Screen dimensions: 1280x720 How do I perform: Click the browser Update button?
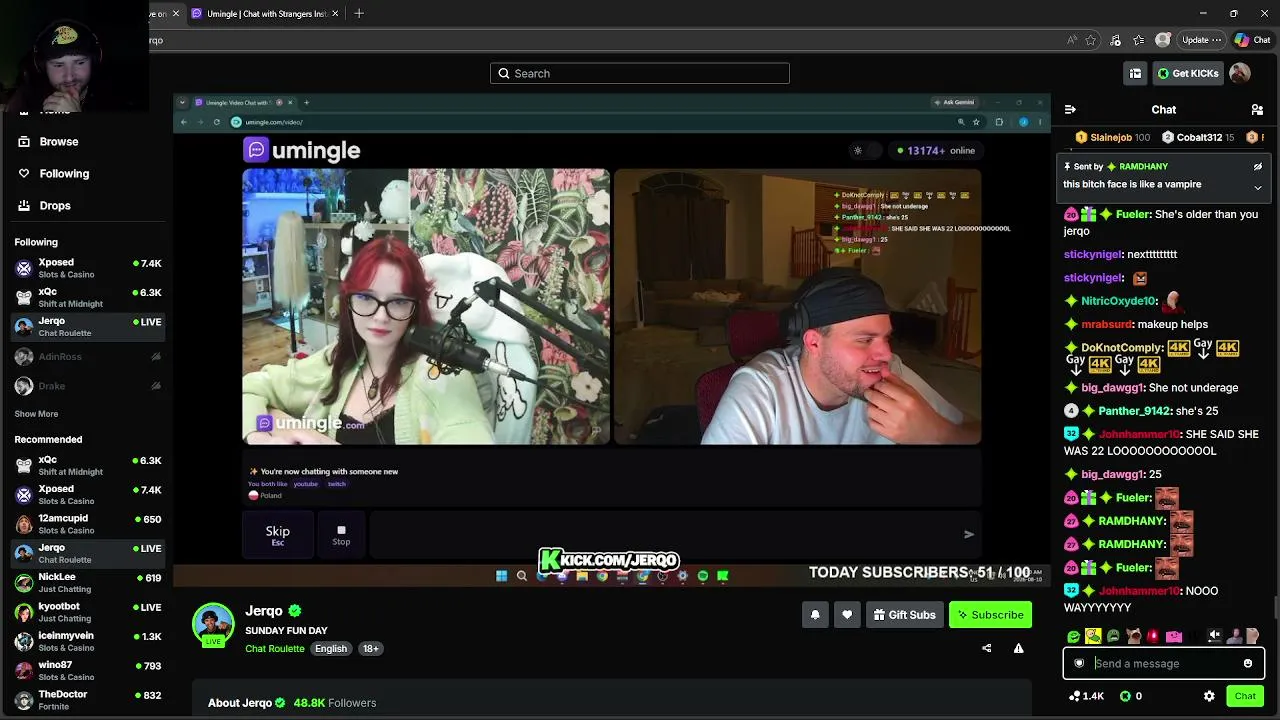coord(1201,40)
